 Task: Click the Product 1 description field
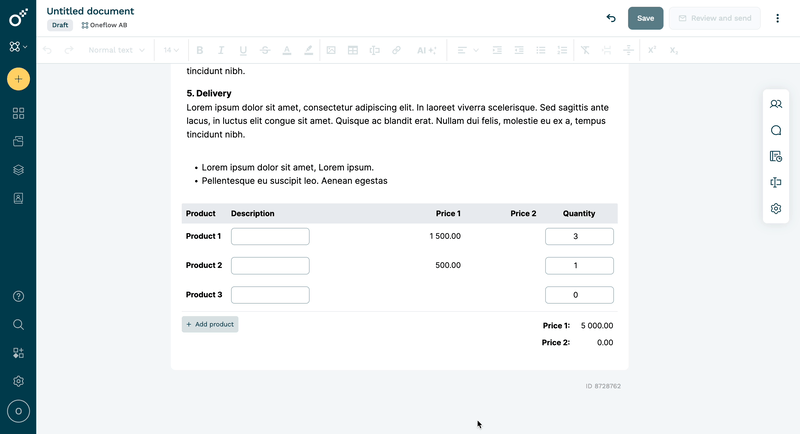270,236
